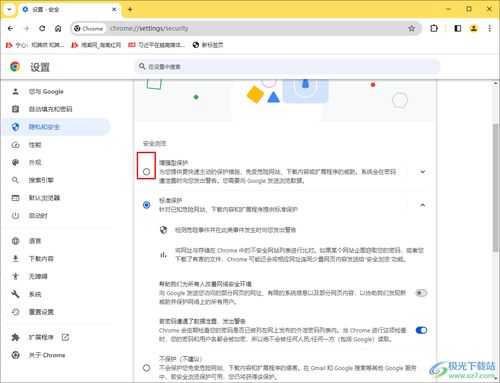Screen dimensions: 500x383
Task: Select the 标准保护 radio button
Action: 146,205
